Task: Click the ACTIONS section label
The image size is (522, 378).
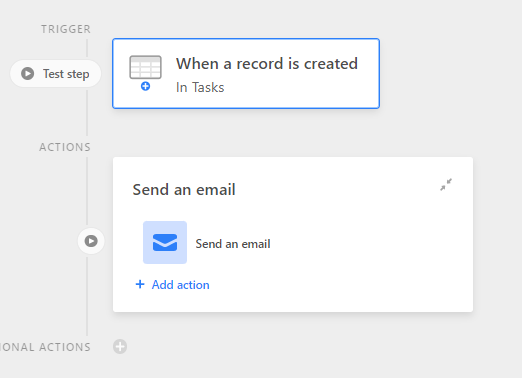Action: 65,147
